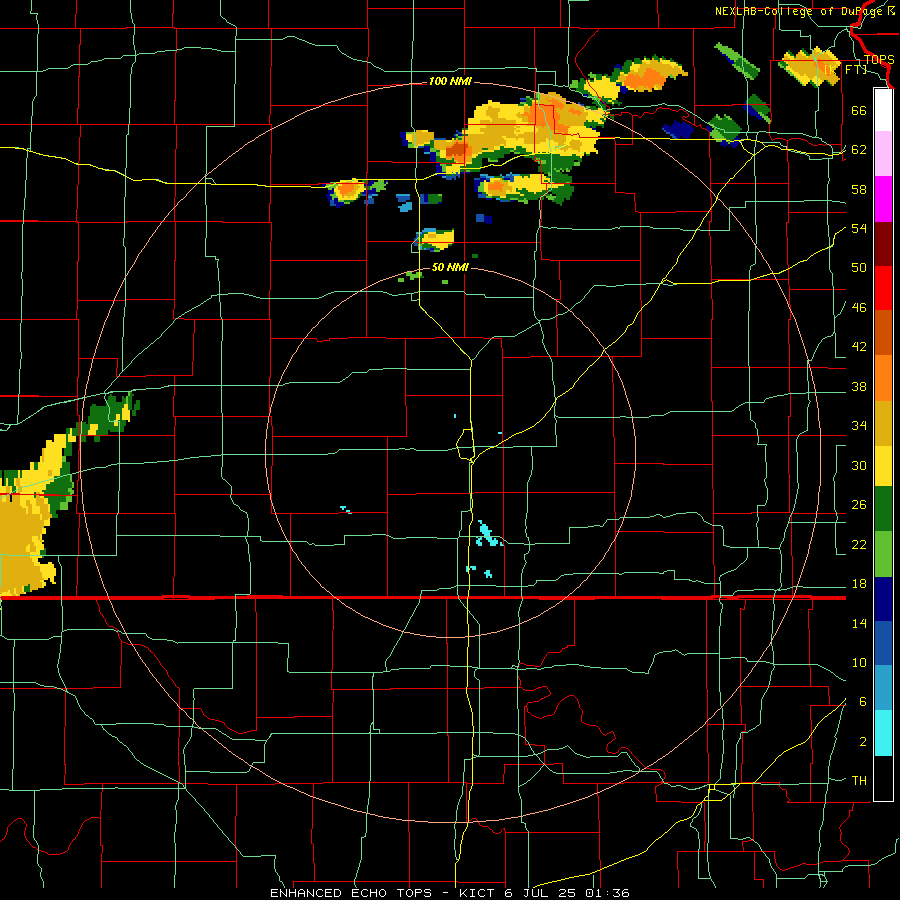
Task: Select the '46' legend value
Action: [859, 308]
